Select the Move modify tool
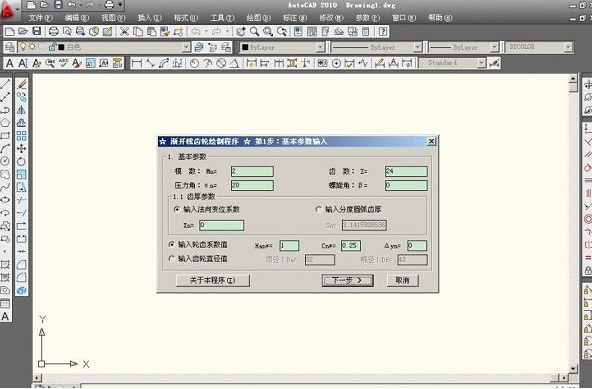This screenshot has width=592, height=389. pyautogui.click(x=22, y=148)
